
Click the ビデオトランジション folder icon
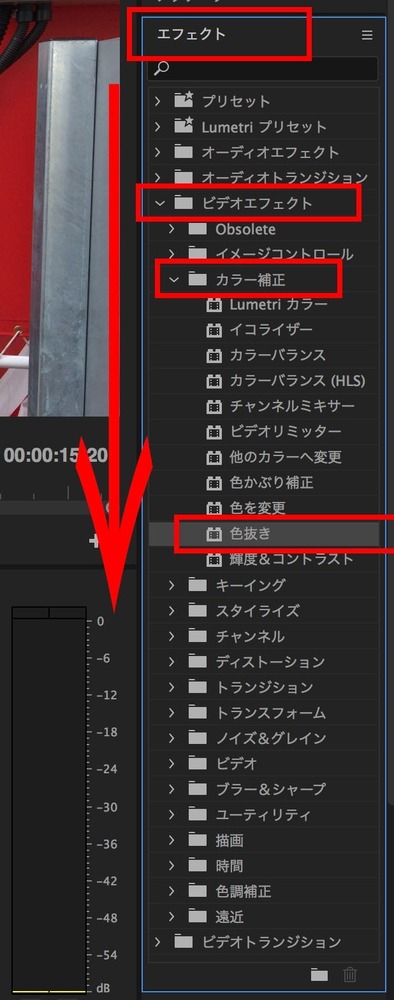pyautogui.click(x=184, y=941)
